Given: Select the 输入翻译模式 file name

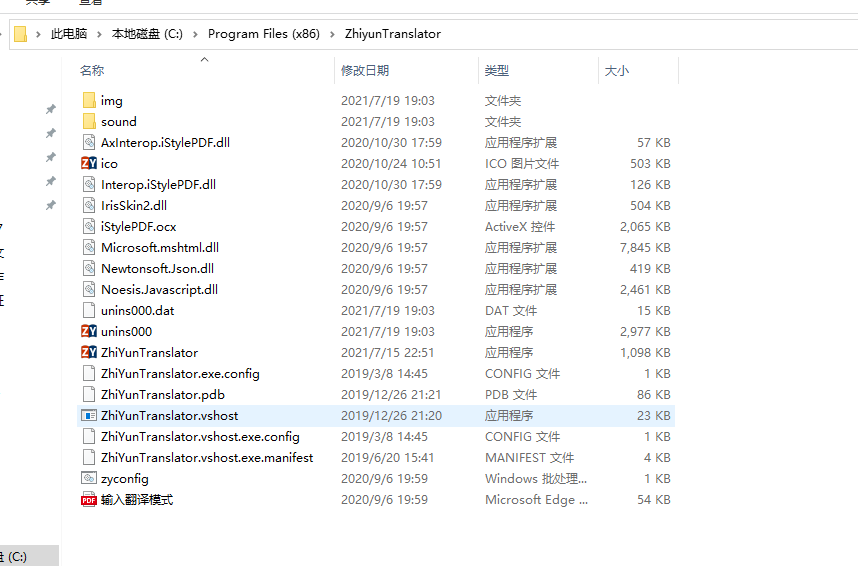Looking at the screenshot, I should click(x=137, y=500).
